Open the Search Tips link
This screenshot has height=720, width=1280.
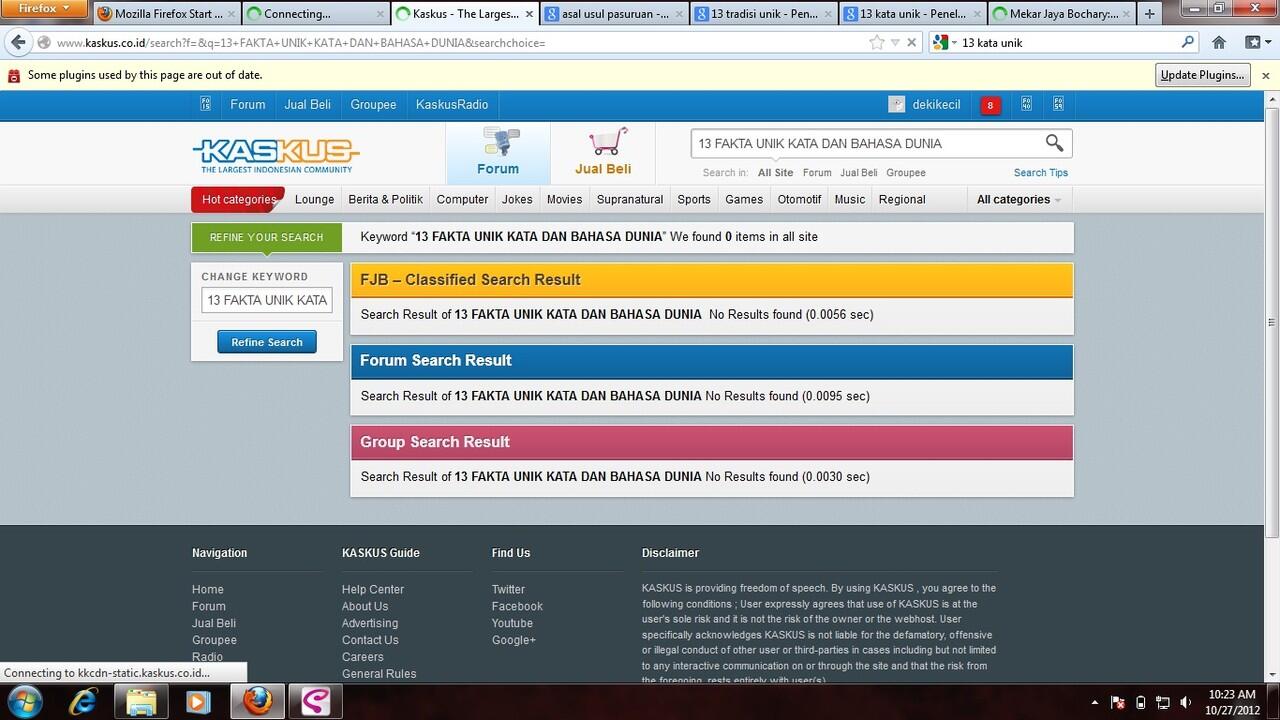1041,173
